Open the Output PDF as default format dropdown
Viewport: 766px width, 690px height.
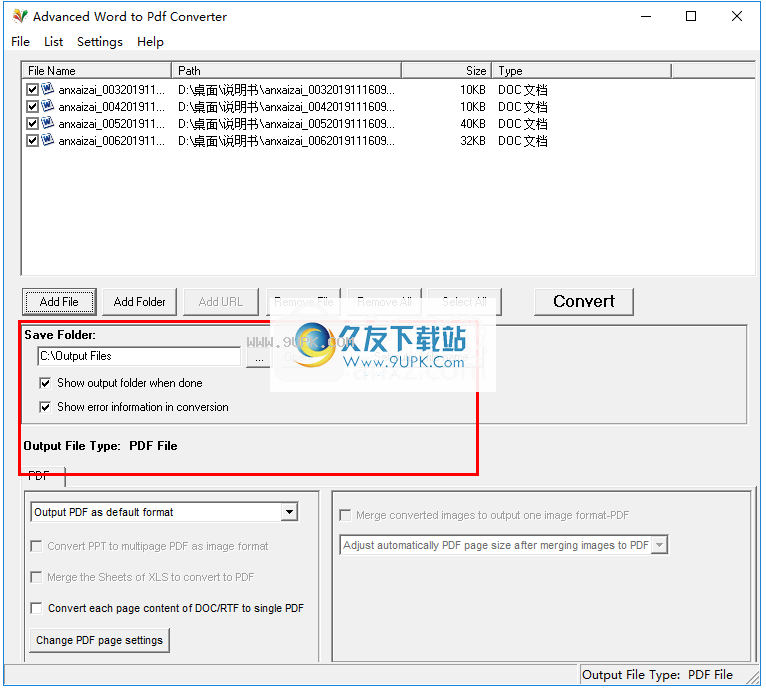coord(290,513)
